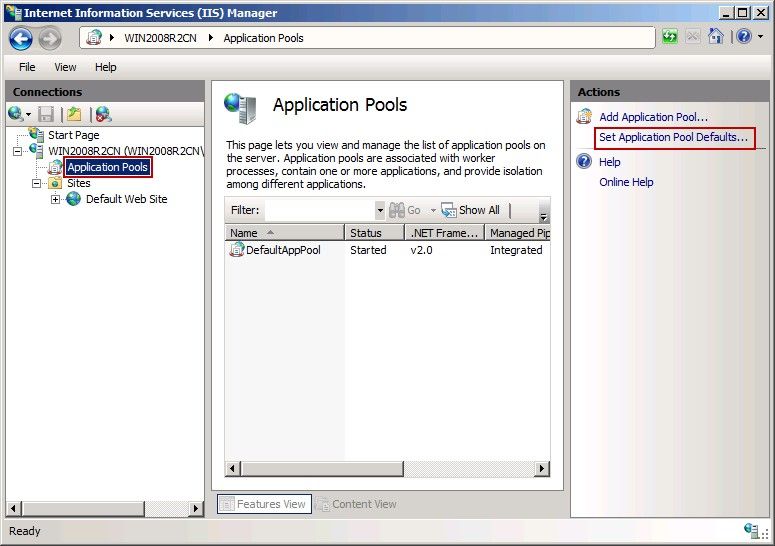Select the DefaultAppPool row

coord(388,250)
